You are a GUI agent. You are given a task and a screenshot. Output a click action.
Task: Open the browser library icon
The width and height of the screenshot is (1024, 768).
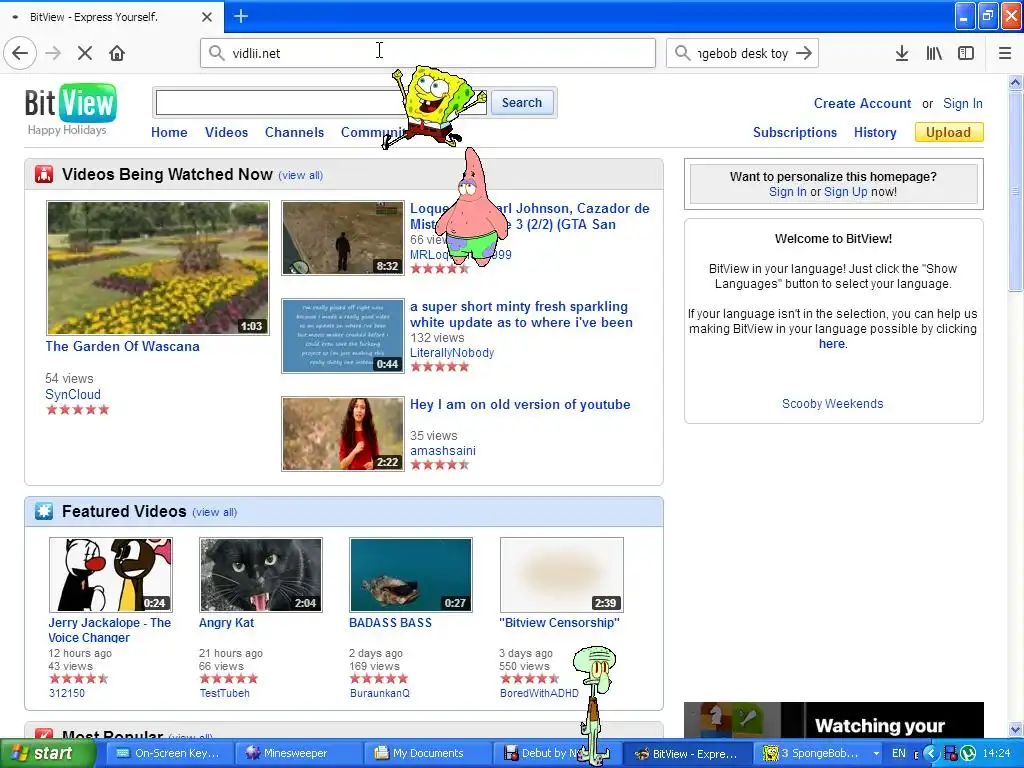(934, 53)
